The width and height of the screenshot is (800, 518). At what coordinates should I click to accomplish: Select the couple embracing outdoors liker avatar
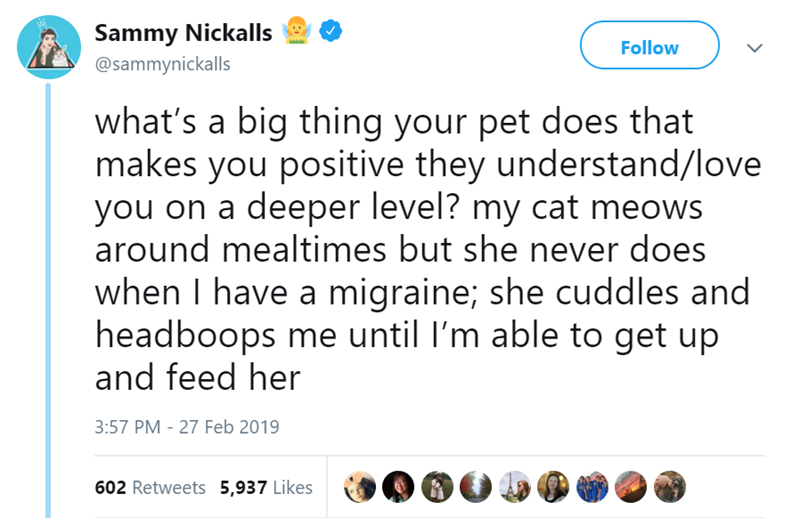436,487
